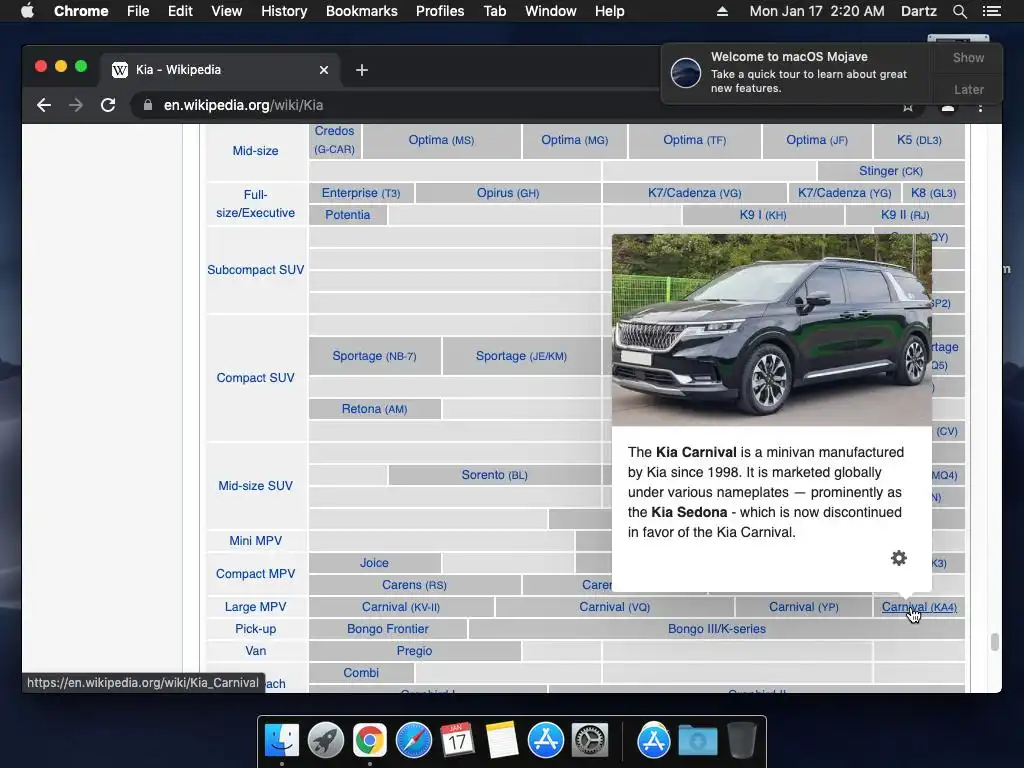Screen dimensions: 1024x768
Task: Click Later on the Mojave notification
Action: coord(968,89)
